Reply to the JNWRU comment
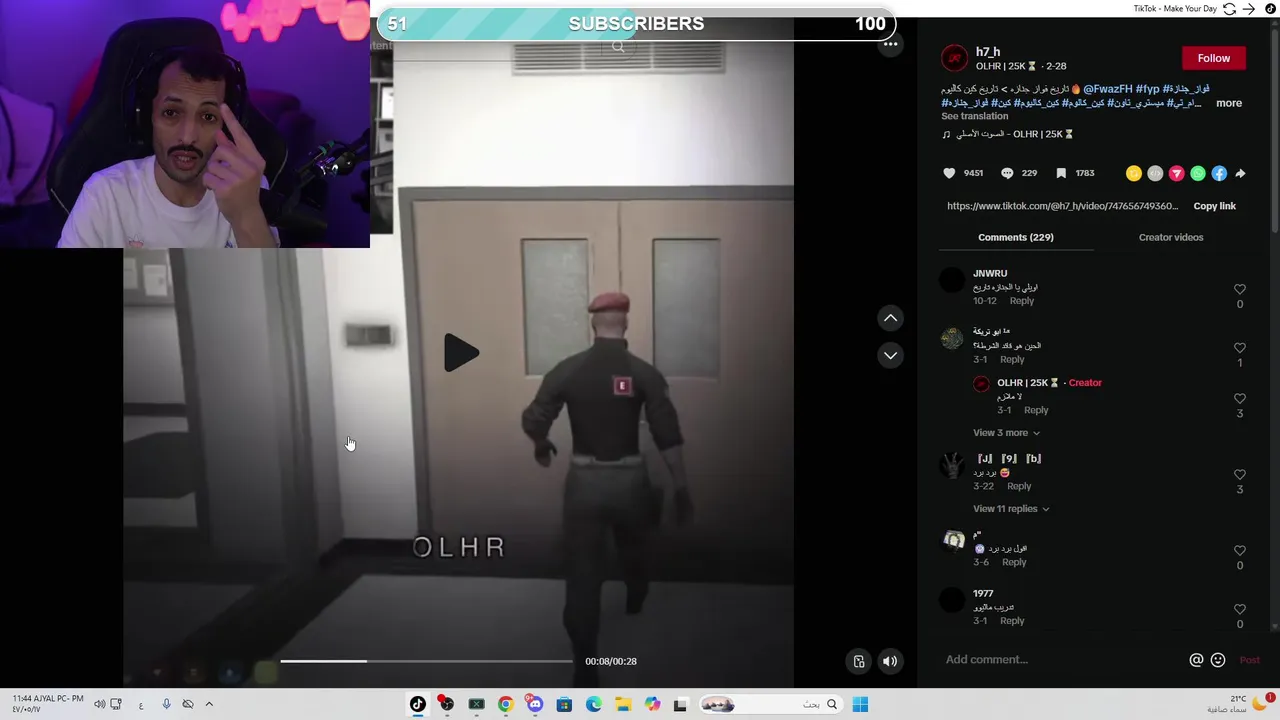The width and height of the screenshot is (1280, 720). tap(1022, 301)
